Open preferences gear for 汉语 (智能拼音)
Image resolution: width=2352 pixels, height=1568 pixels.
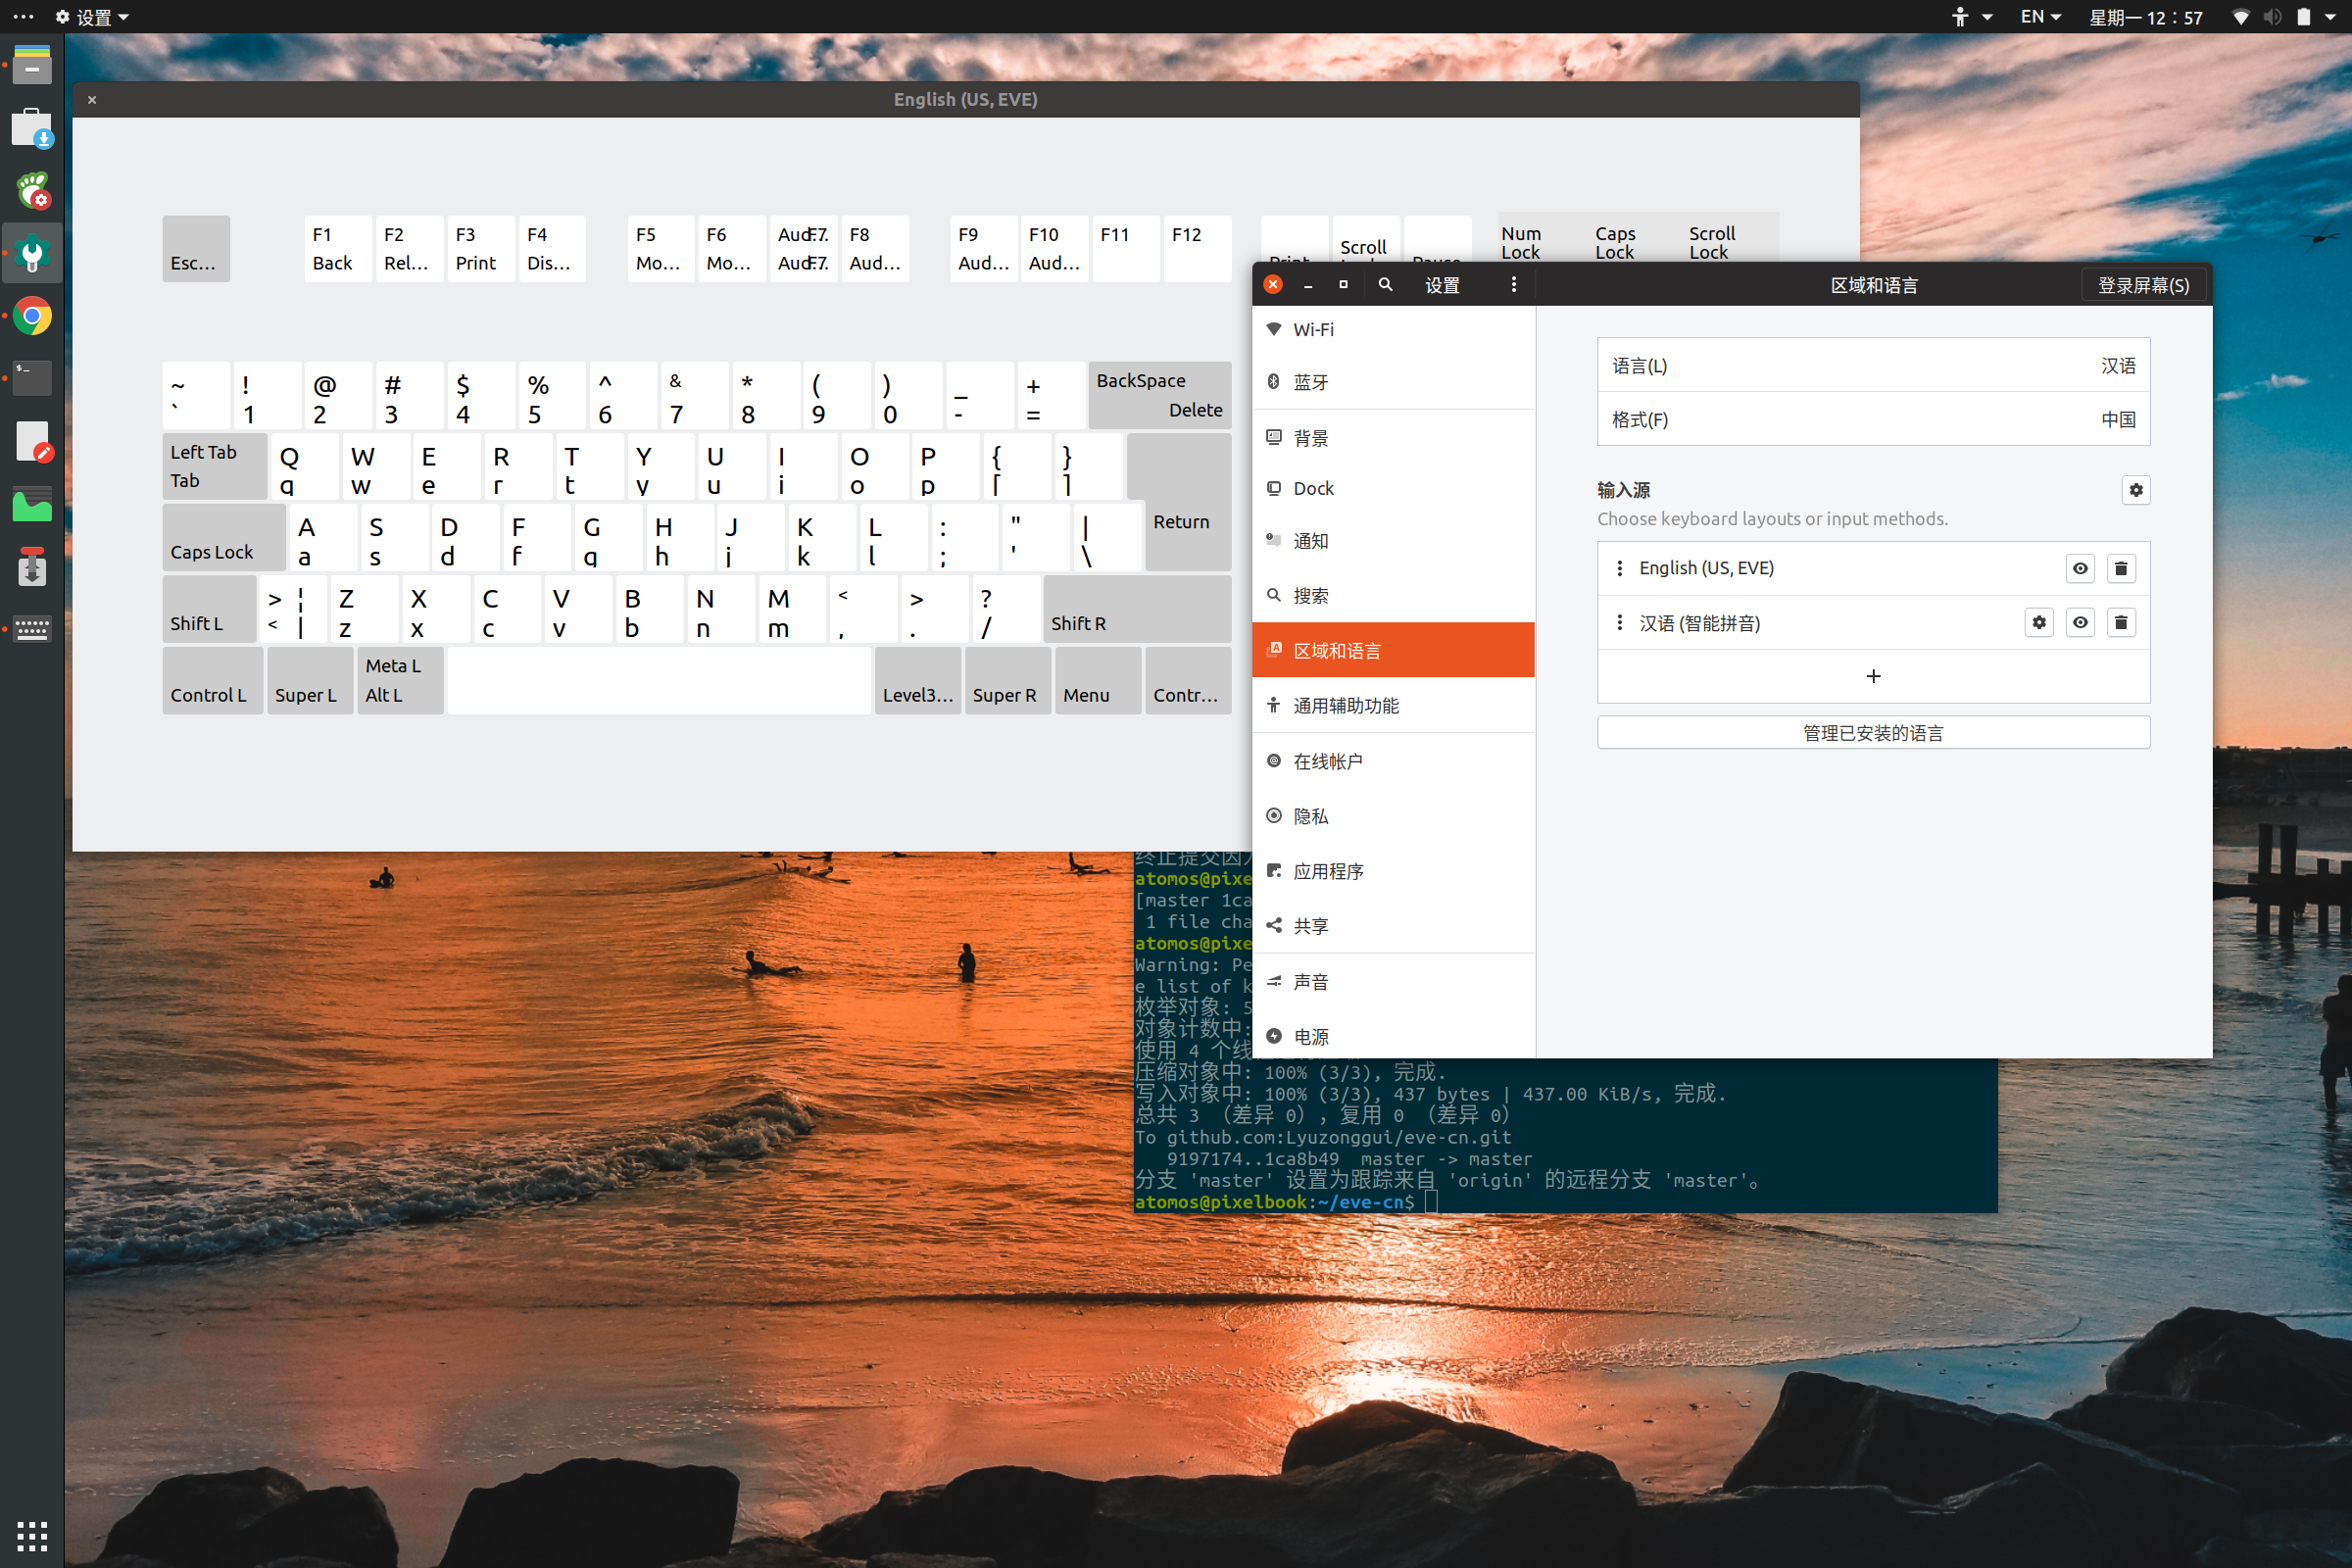pyautogui.click(x=2038, y=623)
